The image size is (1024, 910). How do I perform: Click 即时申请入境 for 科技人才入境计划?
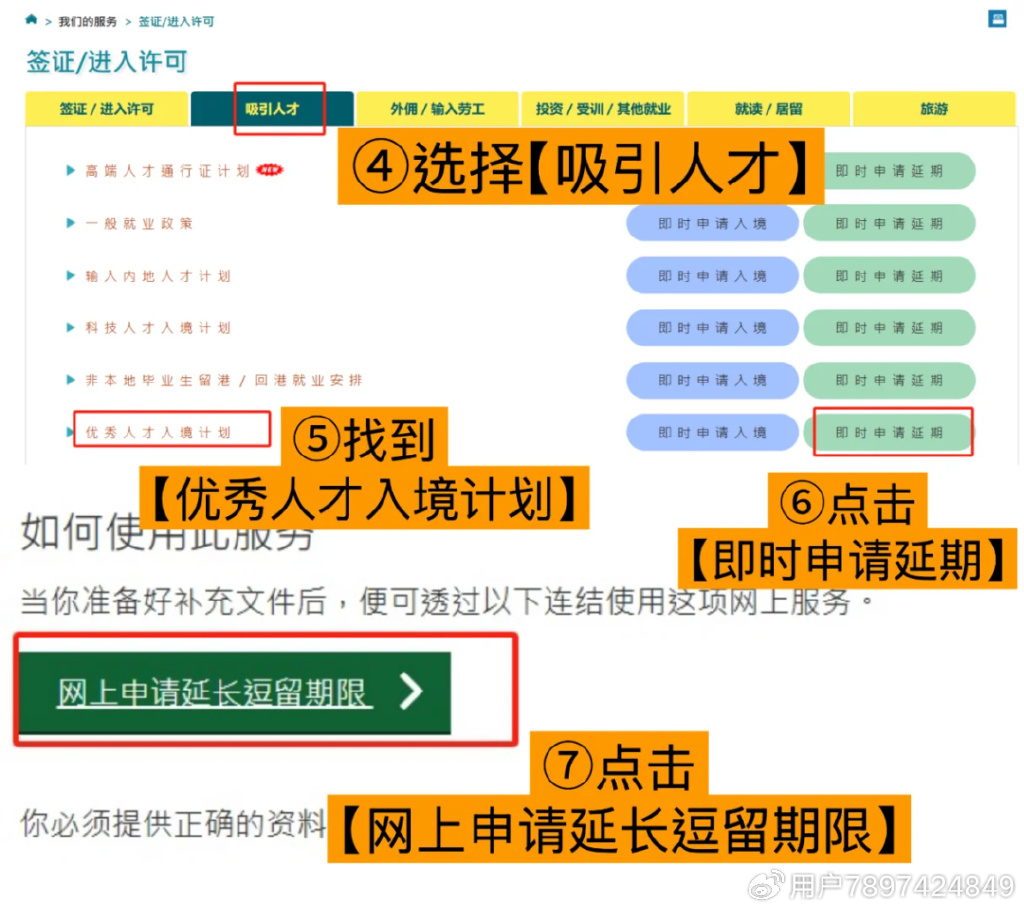tap(712, 327)
